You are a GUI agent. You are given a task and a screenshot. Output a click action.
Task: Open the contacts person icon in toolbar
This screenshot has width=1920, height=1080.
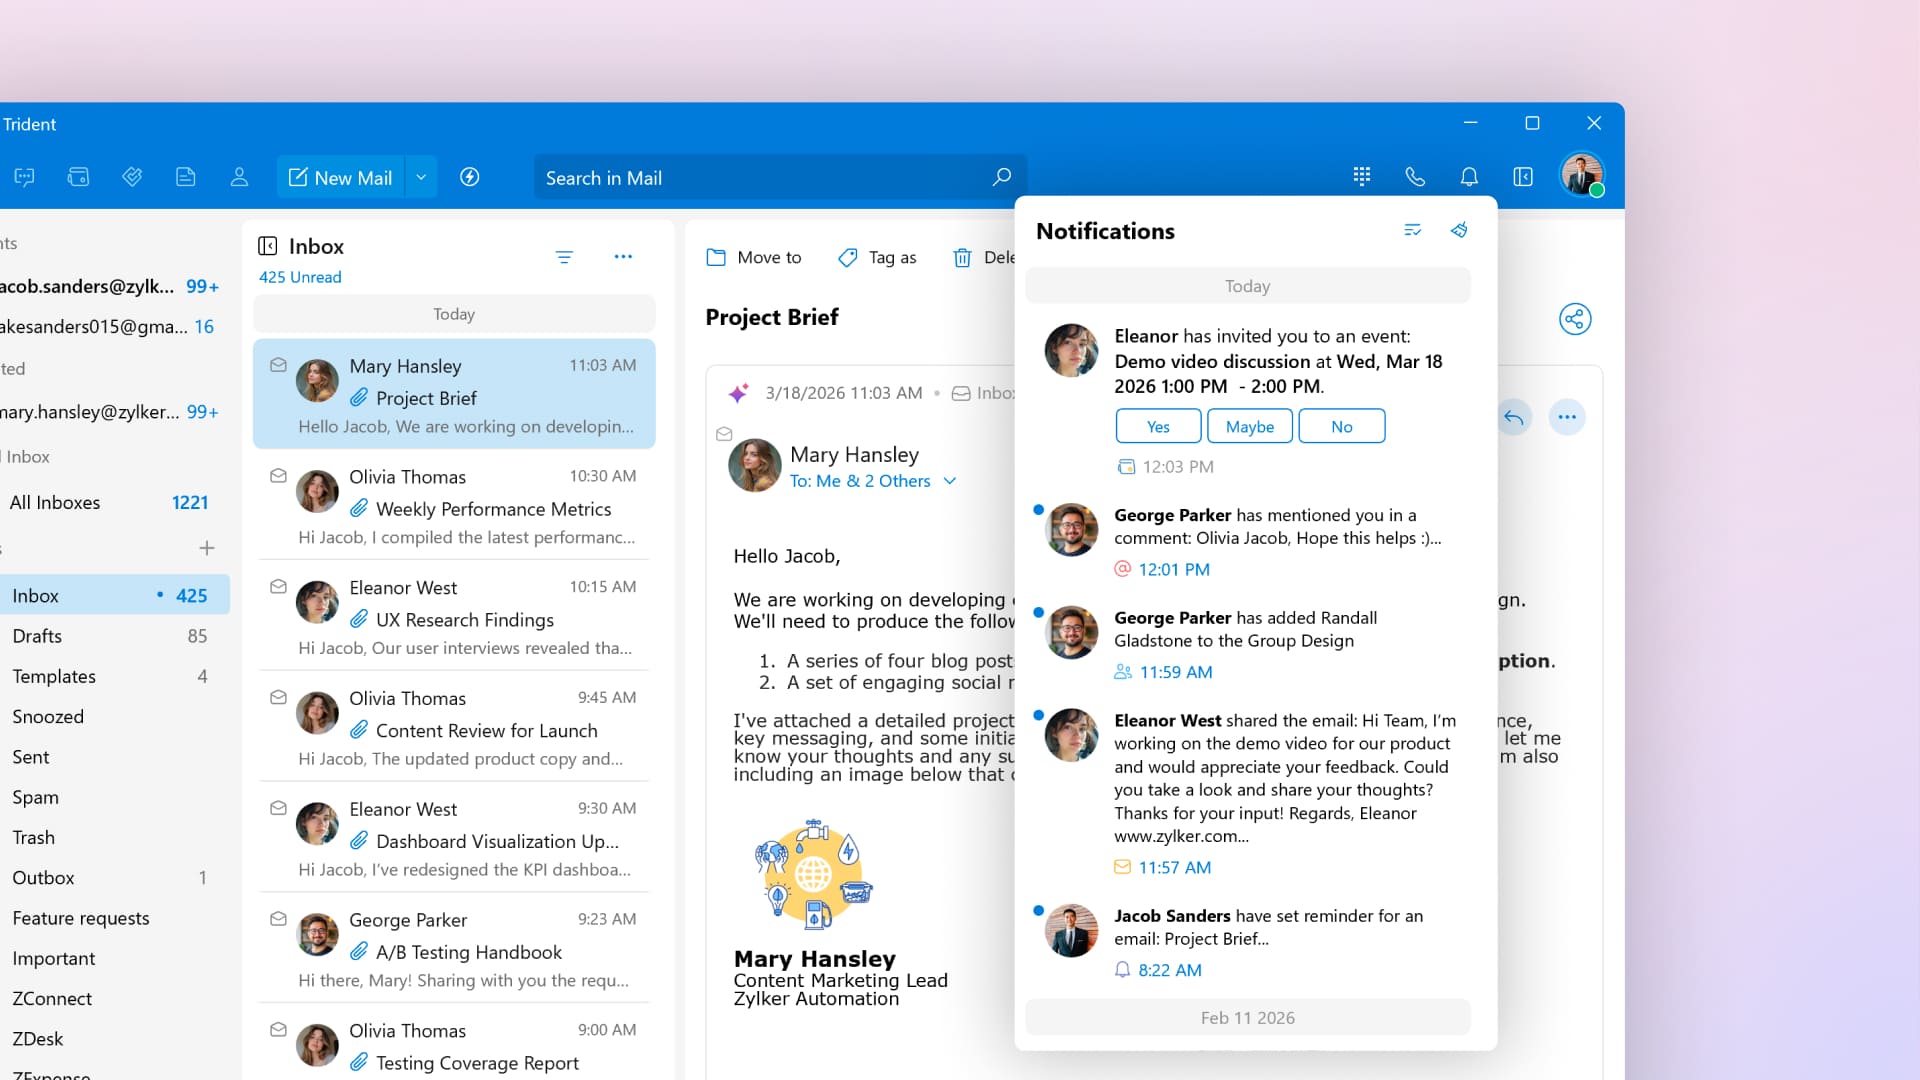click(239, 177)
